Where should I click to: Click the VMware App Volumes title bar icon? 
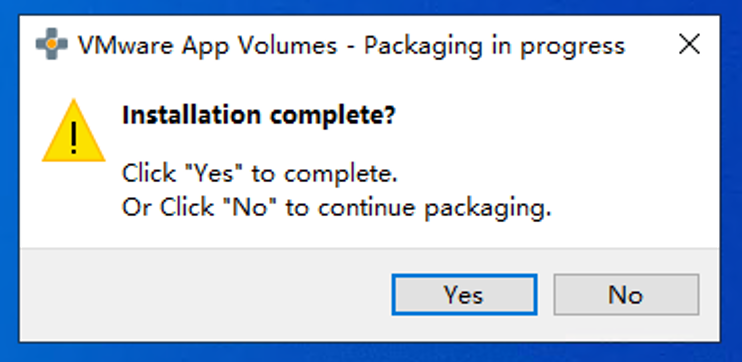click(x=52, y=44)
